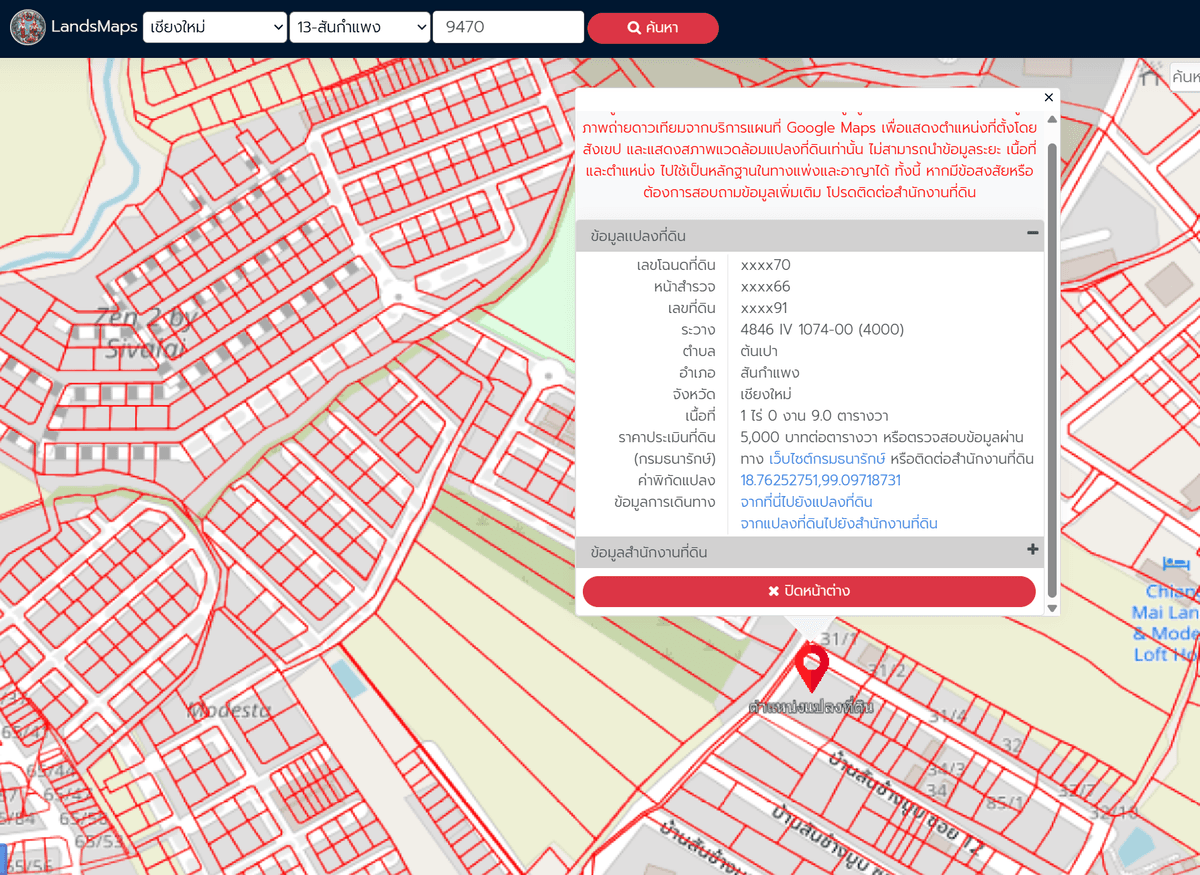Image resolution: width=1200 pixels, height=875 pixels.
Task: Click the LandsMaps logo image
Action: point(27,27)
